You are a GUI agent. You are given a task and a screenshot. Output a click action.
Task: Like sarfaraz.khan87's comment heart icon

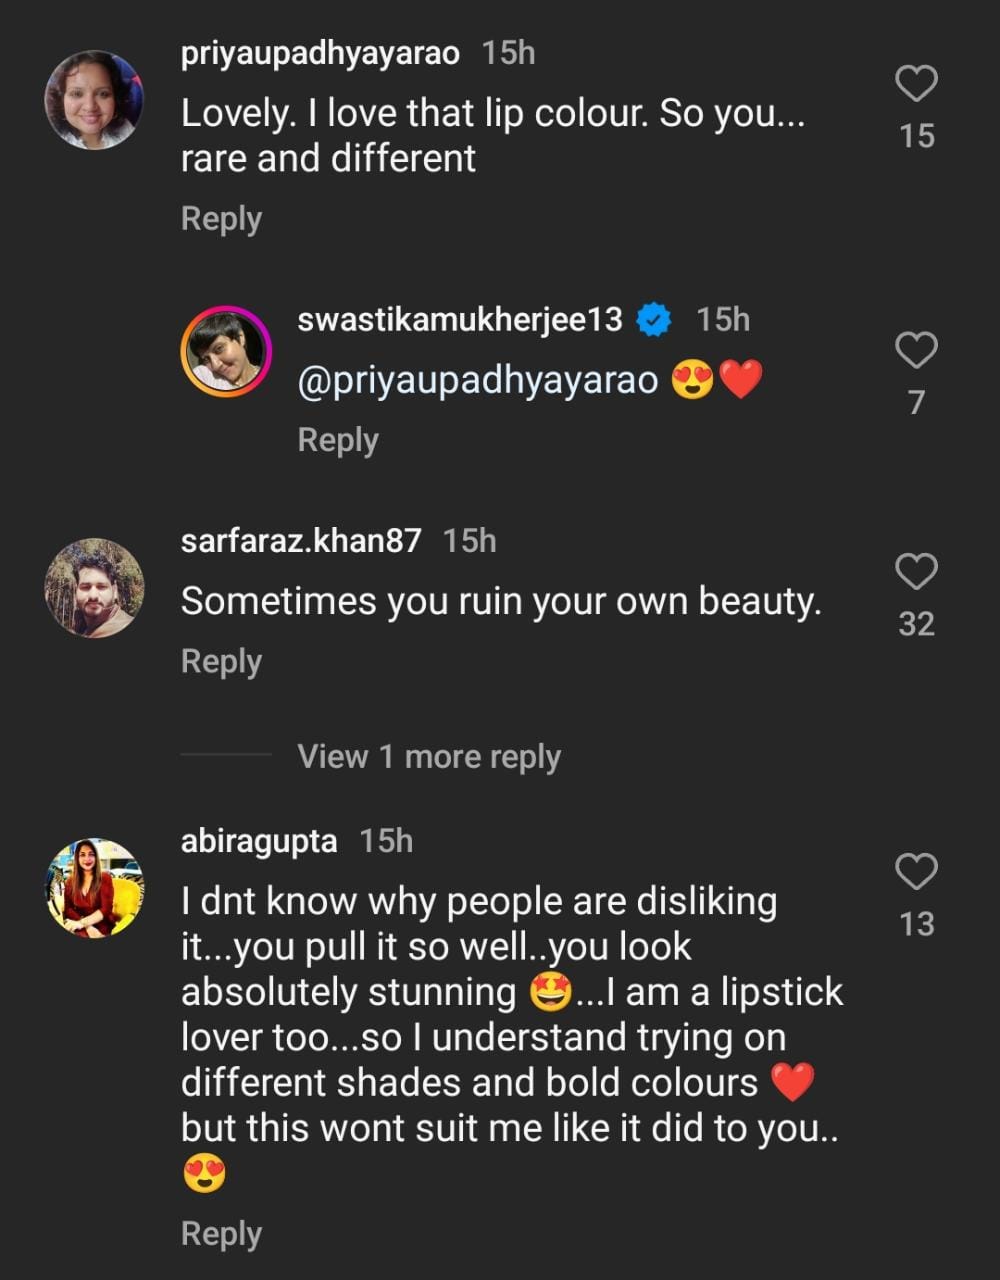(915, 572)
